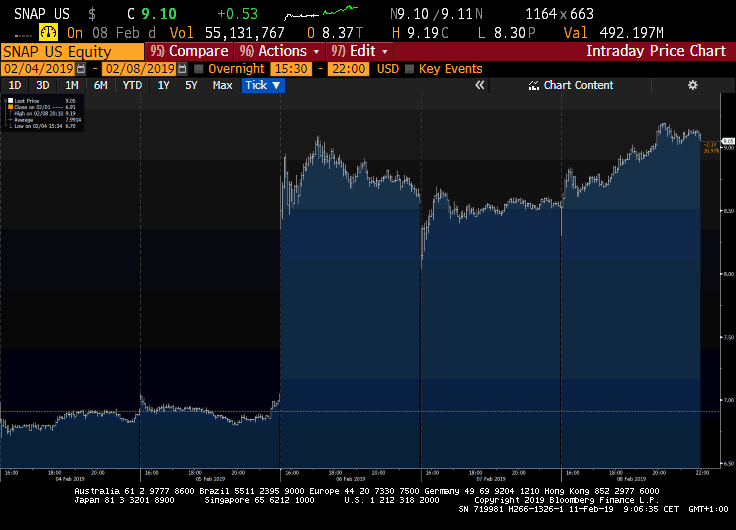Click the 9.00 price axis label
Viewport: 736px width, 530px height.
click(728, 148)
